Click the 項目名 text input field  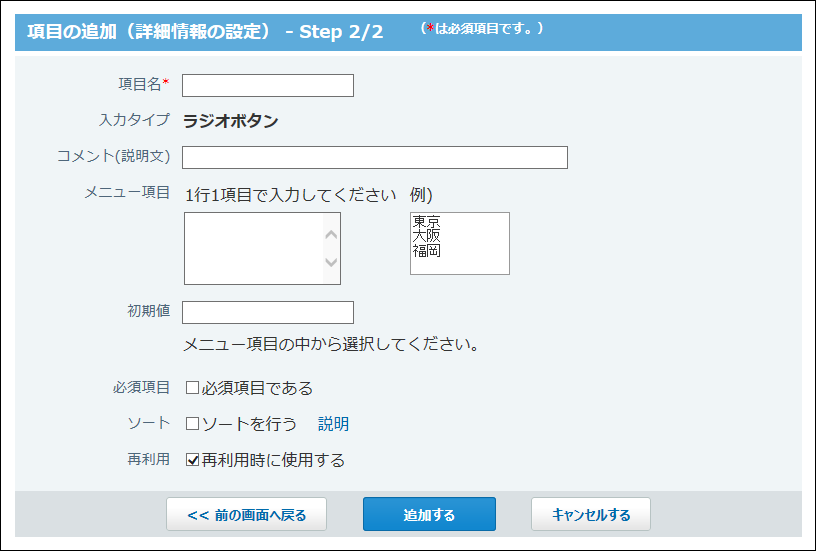point(268,86)
